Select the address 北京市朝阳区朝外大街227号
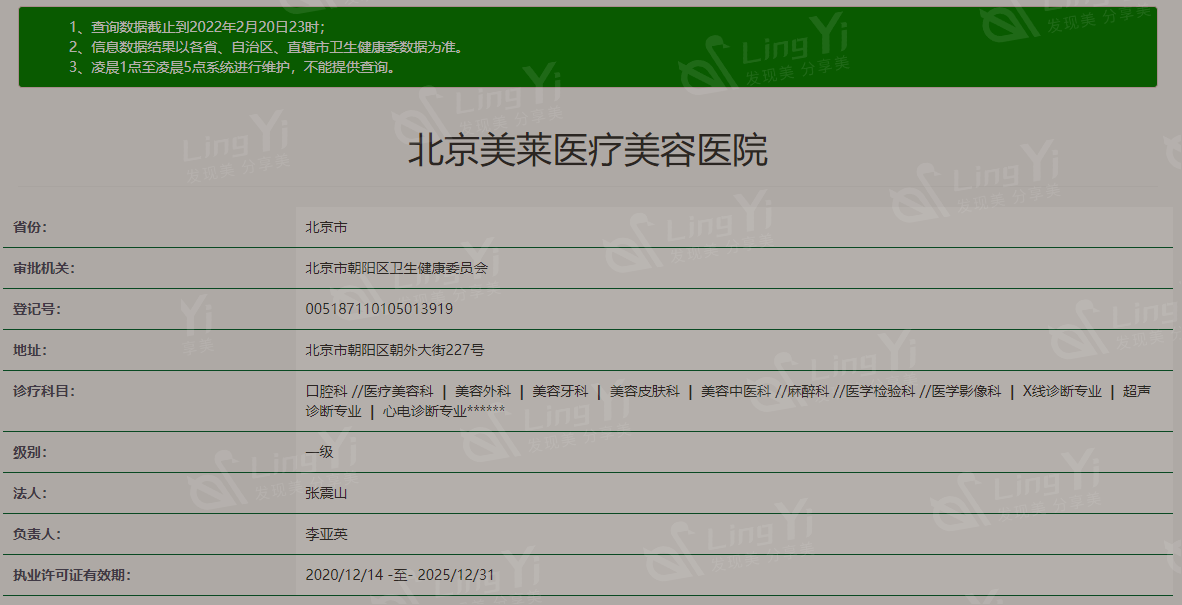The width and height of the screenshot is (1182, 605). (x=395, y=350)
